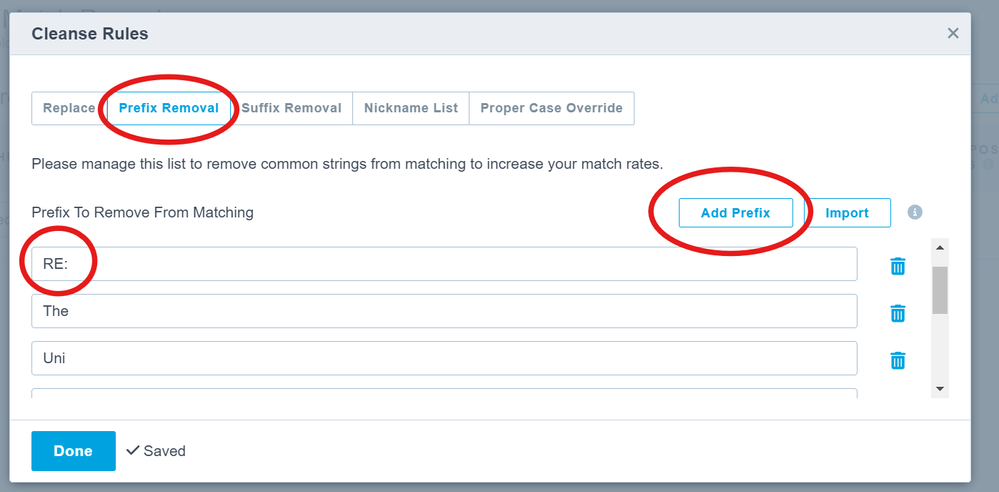The image size is (999, 492).
Task: Click the partially visible fourth prefix field
Action: coord(444,393)
